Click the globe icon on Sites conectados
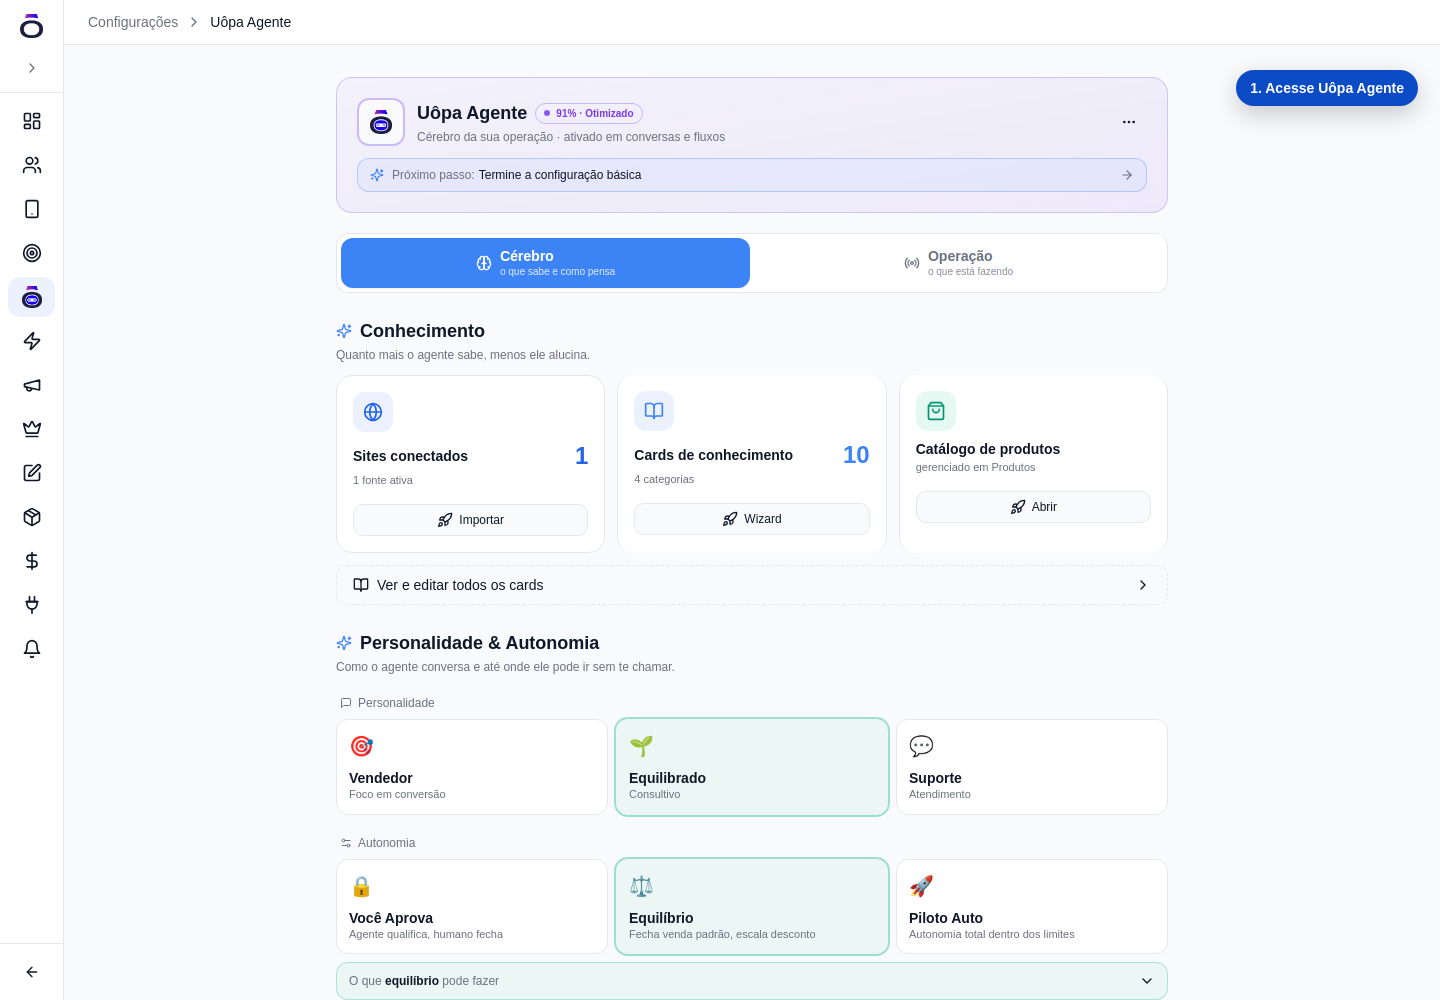Screen dimensions: 1440x1000 (373, 412)
